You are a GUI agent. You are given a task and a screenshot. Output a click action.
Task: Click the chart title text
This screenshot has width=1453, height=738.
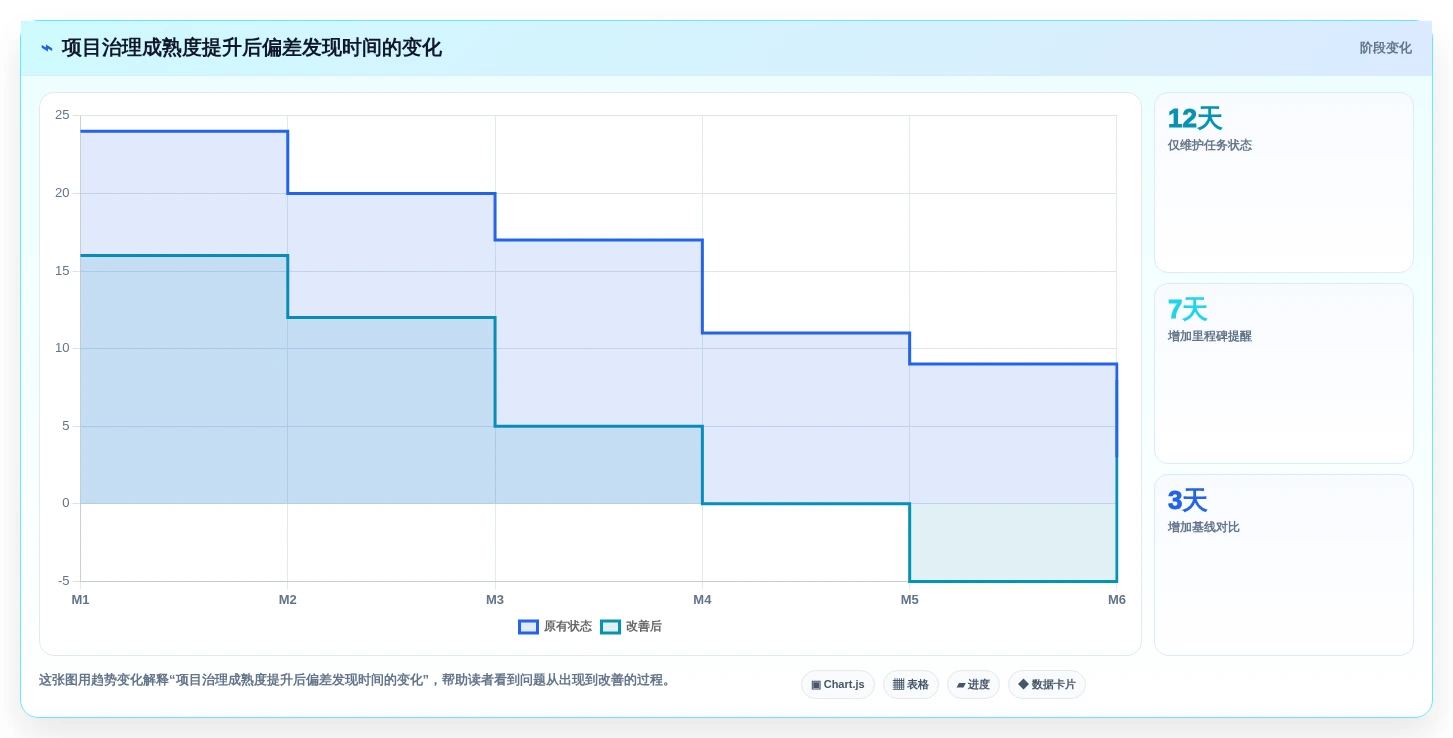coord(252,48)
